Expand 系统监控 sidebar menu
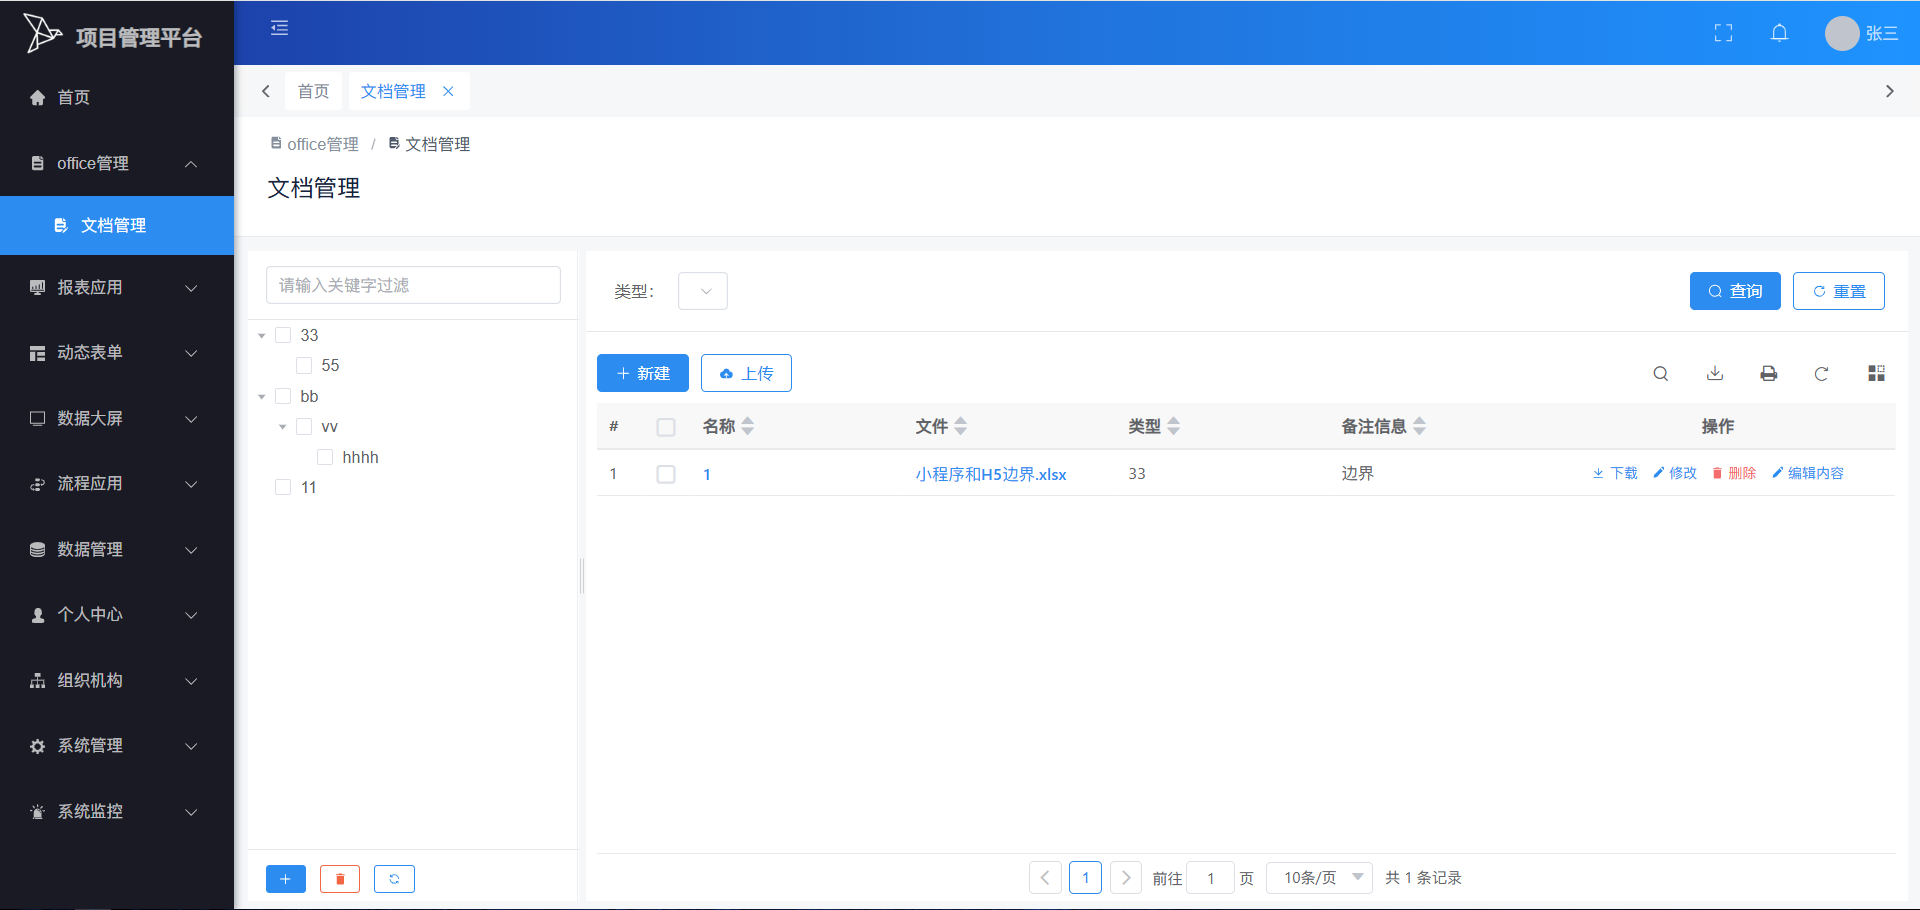The height and width of the screenshot is (910, 1920). coord(117,811)
